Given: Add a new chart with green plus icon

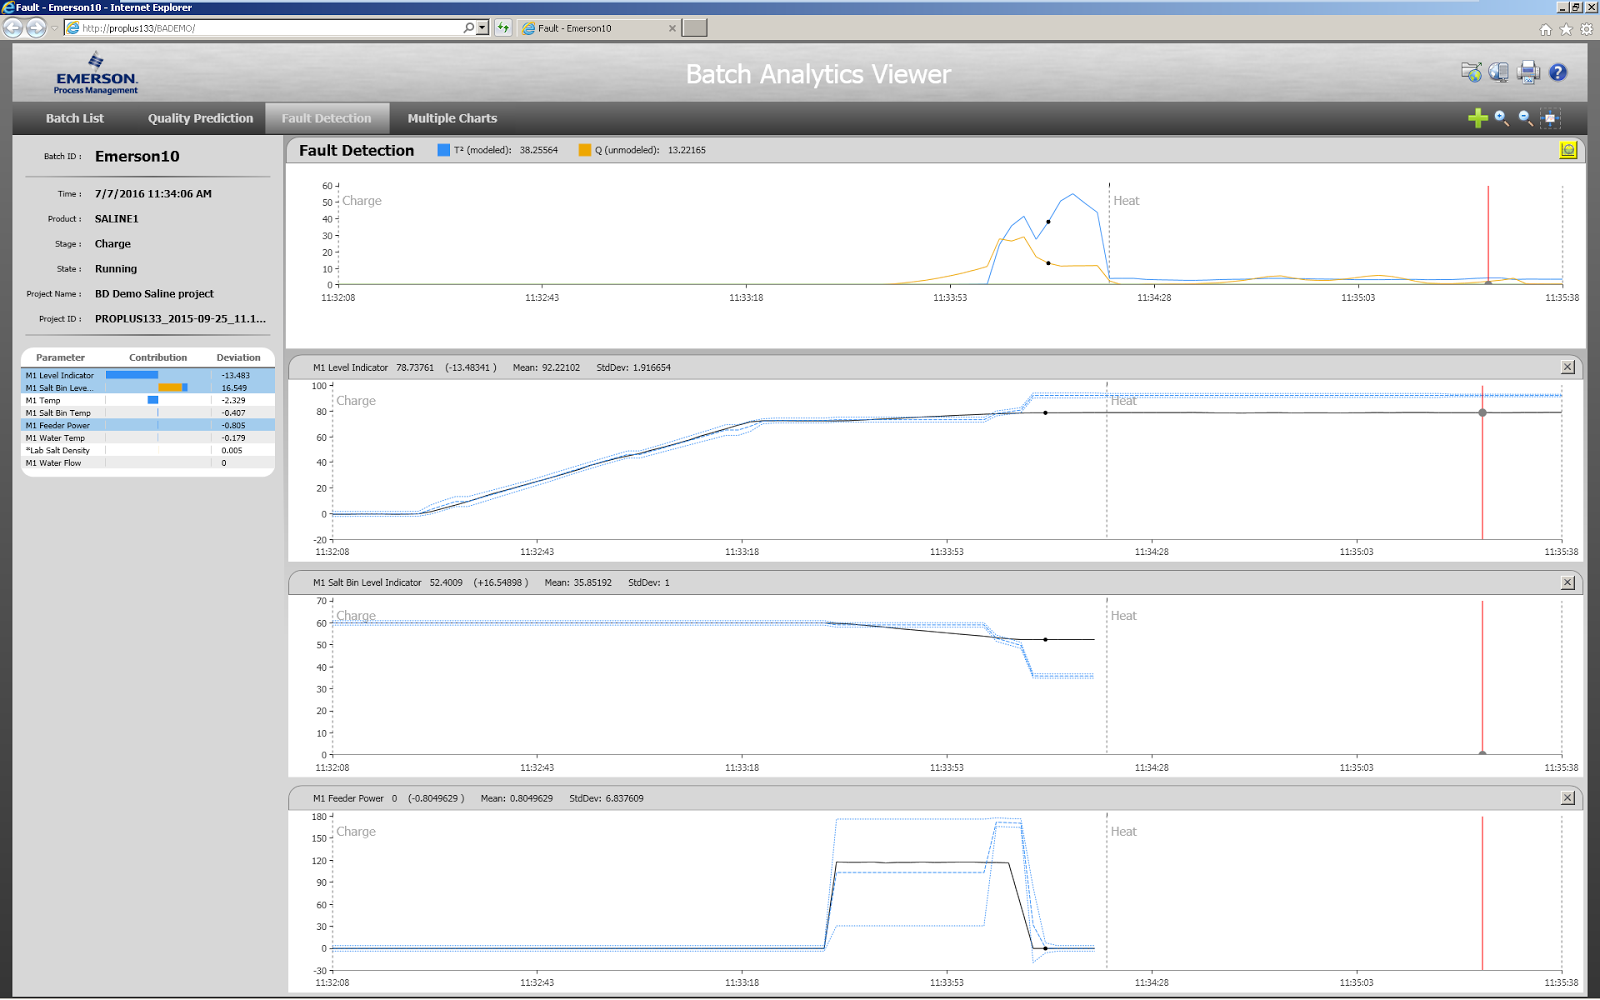Looking at the screenshot, I should (1477, 118).
